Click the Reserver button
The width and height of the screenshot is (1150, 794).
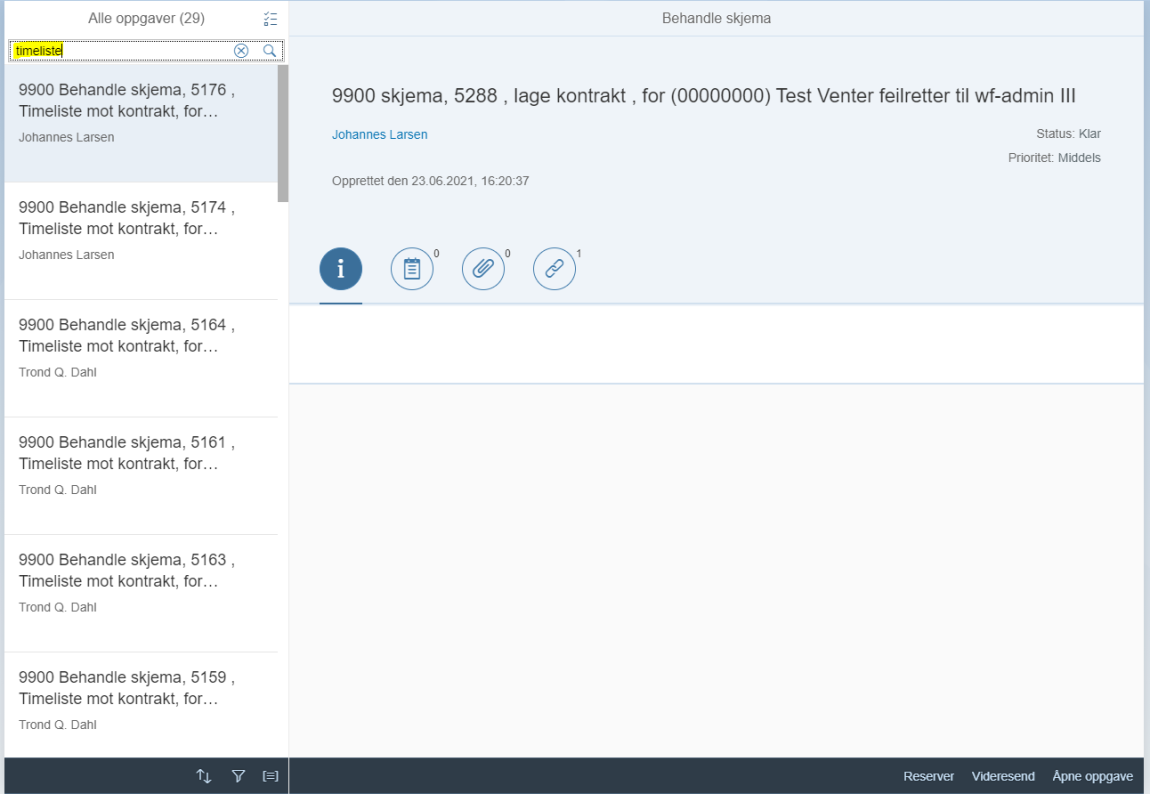coord(929,776)
